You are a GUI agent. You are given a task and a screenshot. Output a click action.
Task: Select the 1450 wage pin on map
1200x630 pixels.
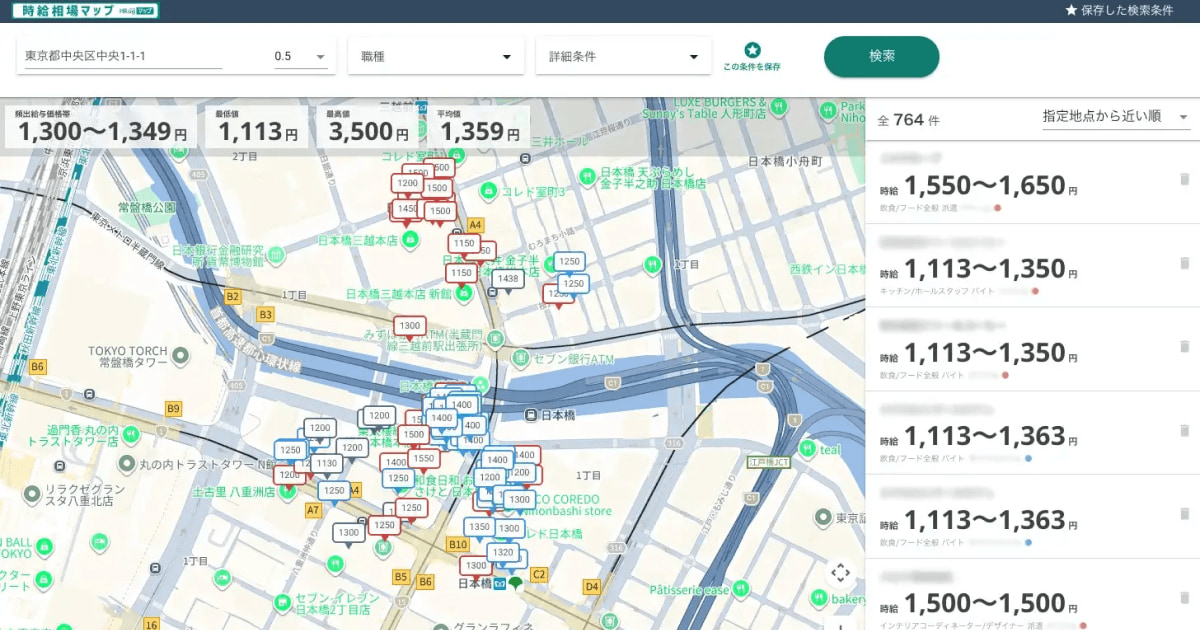[405, 209]
